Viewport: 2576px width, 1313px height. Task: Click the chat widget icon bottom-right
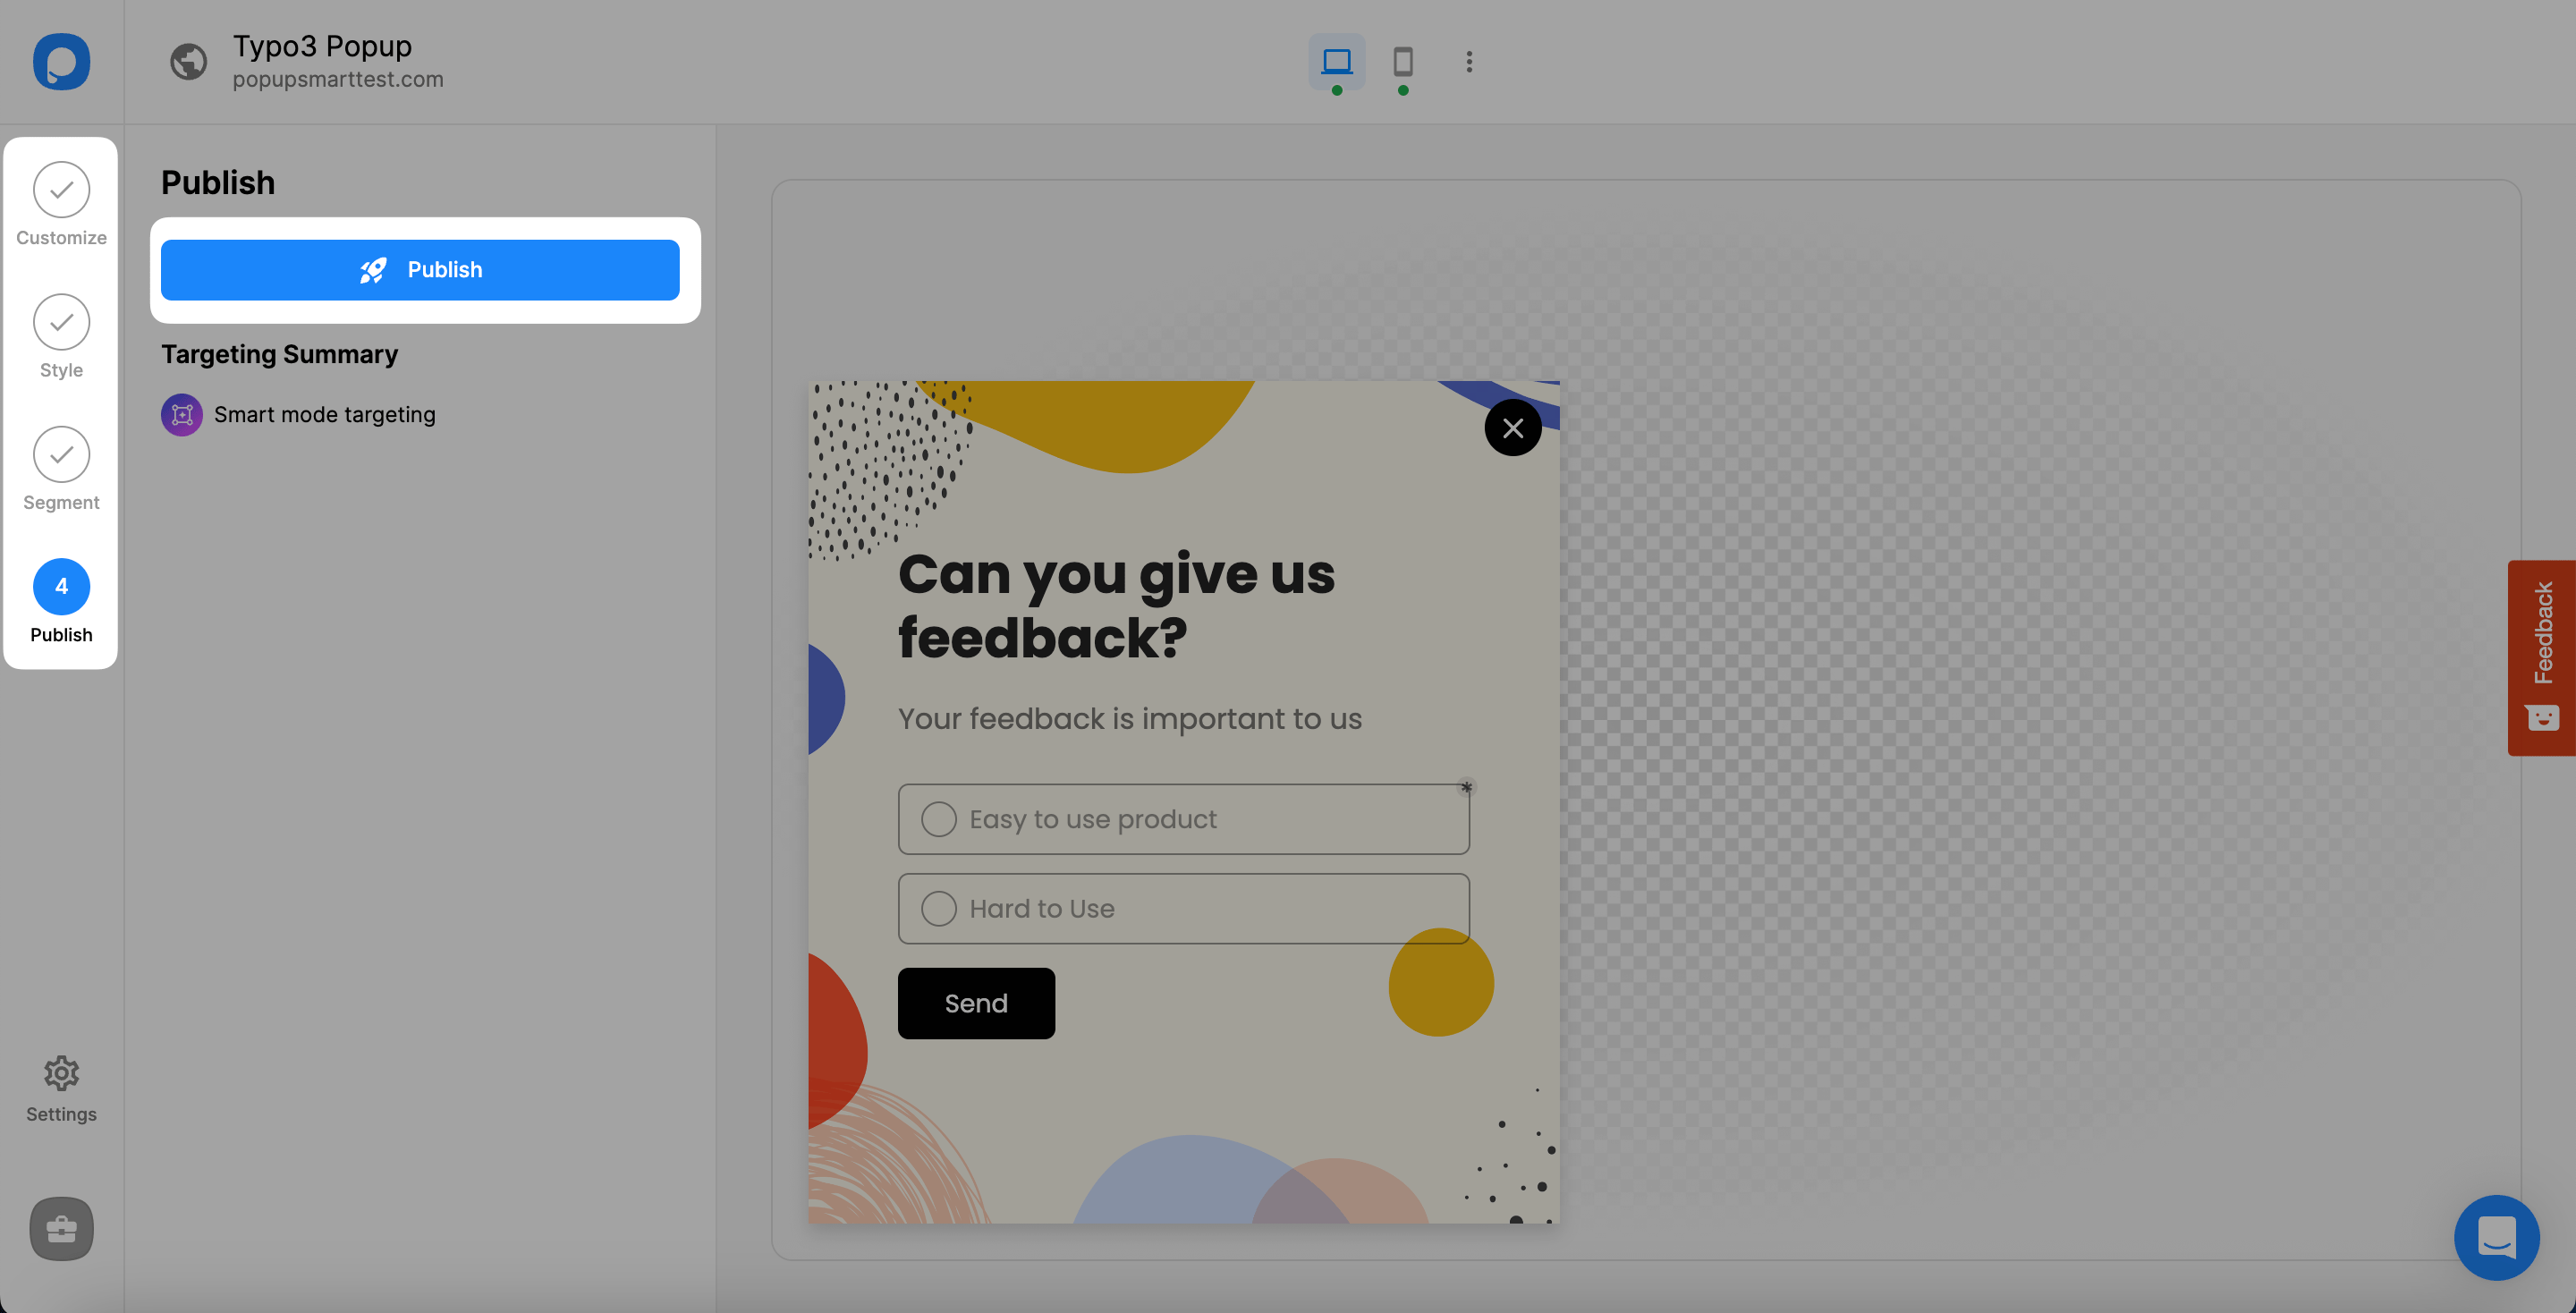2495,1233
